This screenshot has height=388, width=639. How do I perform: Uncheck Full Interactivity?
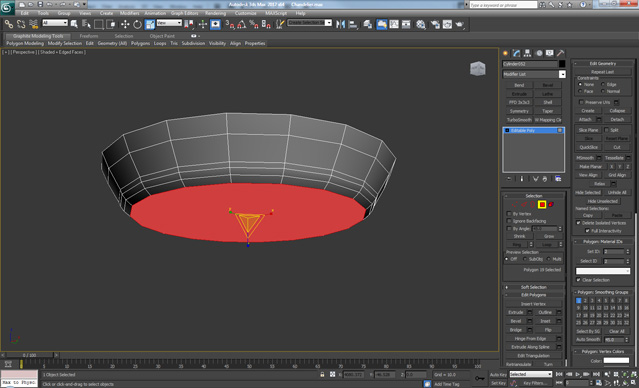(x=587, y=231)
